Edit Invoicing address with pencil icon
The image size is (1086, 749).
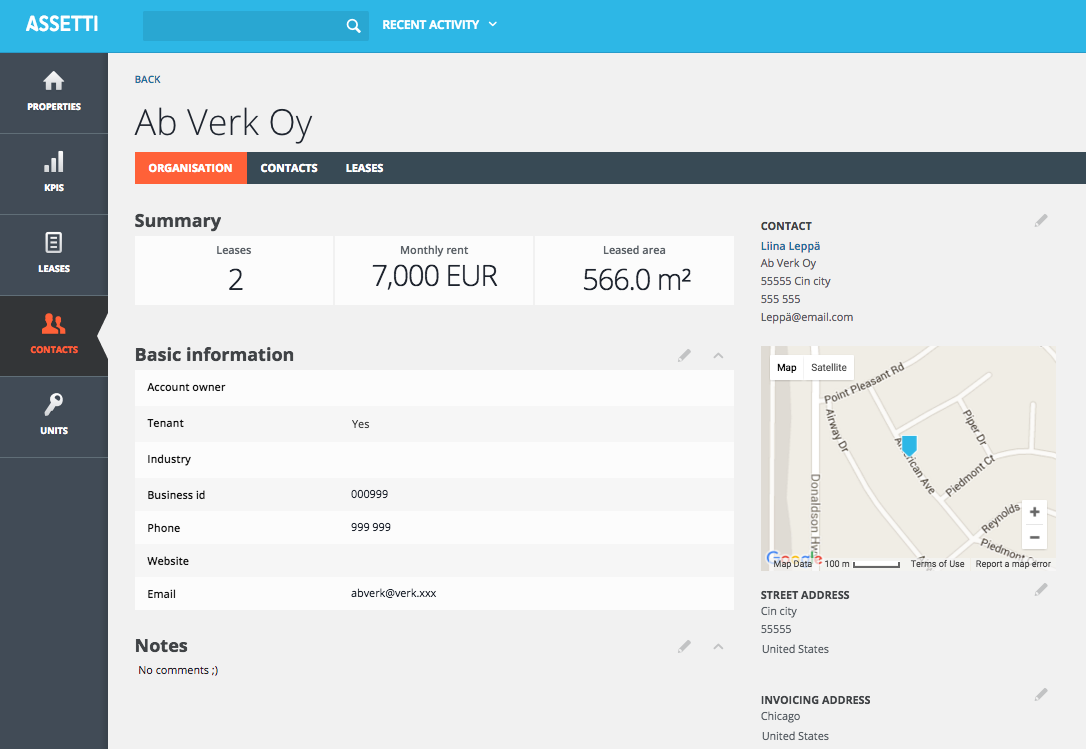click(1041, 694)
